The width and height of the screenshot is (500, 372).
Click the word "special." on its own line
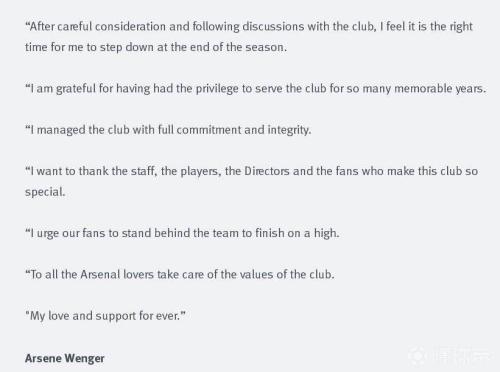click(x=45, y=192)
